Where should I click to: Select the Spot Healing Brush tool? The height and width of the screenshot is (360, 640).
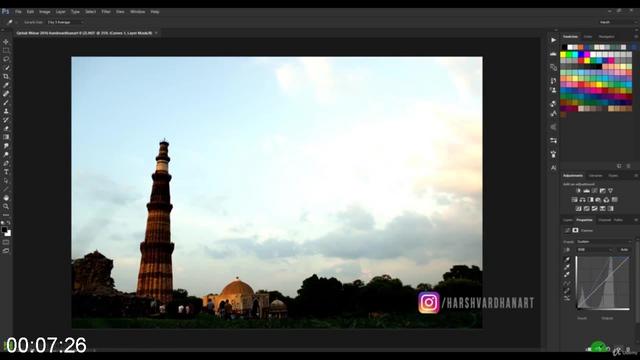6,94
